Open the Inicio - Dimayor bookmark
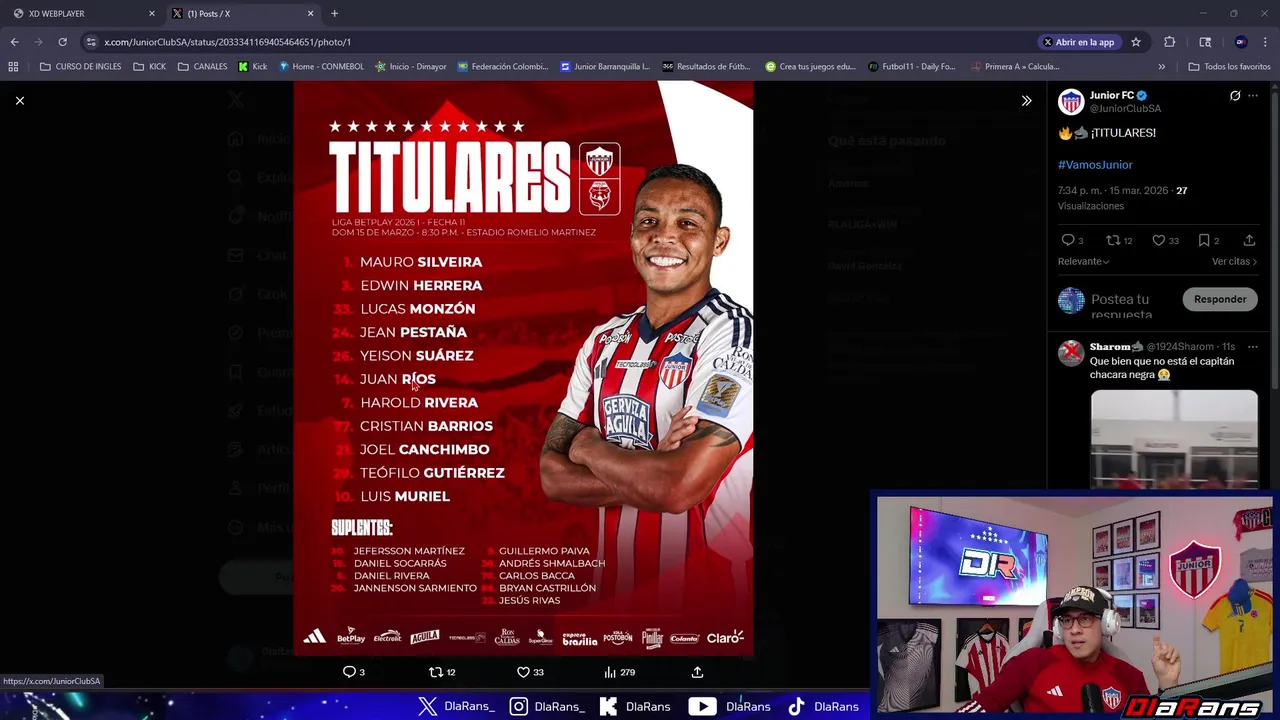This screenshot has width=1280, height=720. [x=411, y=67]
